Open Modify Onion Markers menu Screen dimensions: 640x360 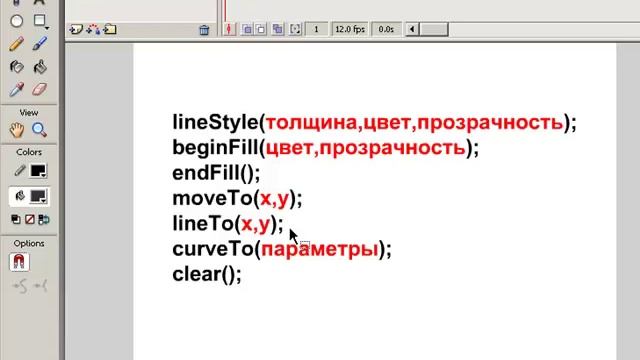point(295,29)
